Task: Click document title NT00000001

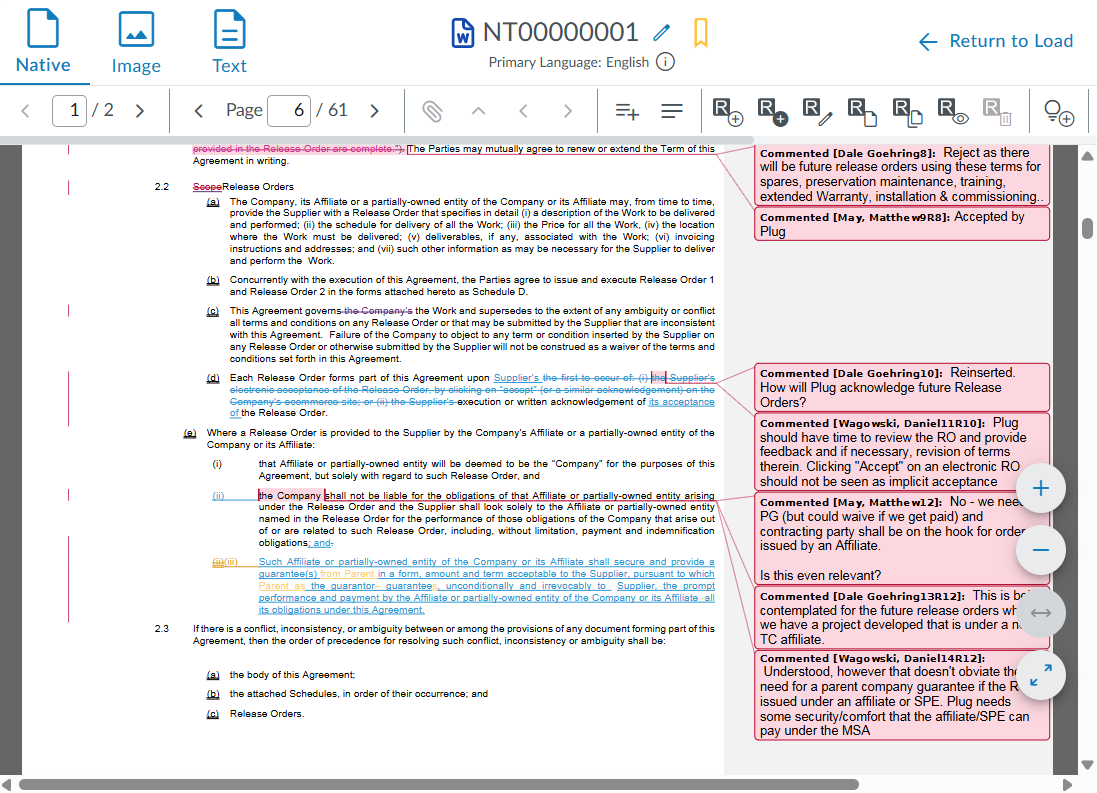Action: pyautogui.click(x=560, y=32)
